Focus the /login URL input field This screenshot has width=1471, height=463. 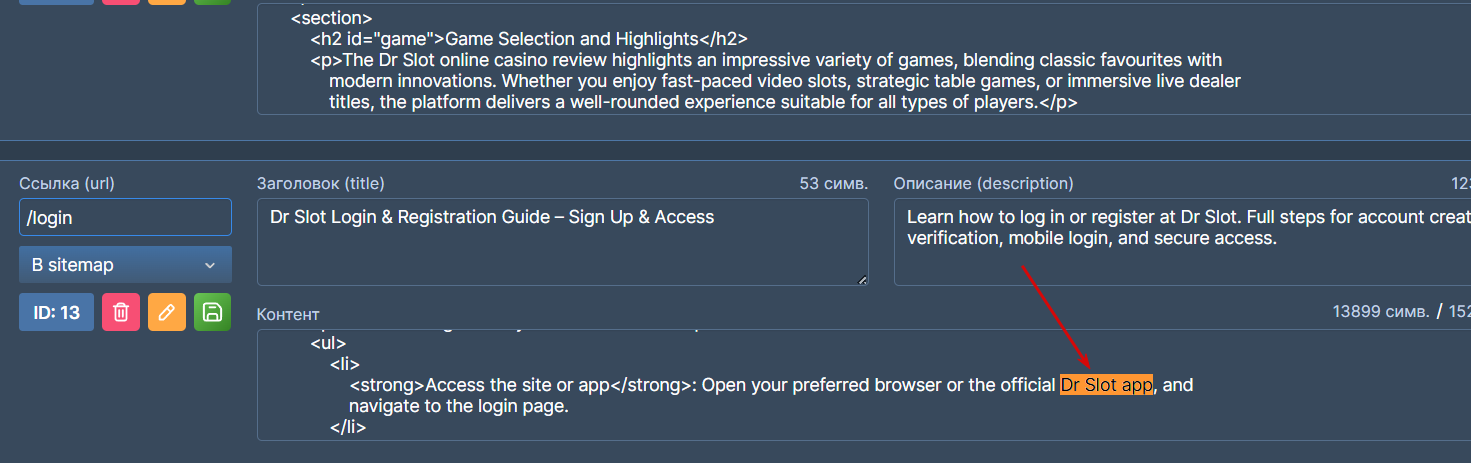pyautogui.click(x=125, y=217)
